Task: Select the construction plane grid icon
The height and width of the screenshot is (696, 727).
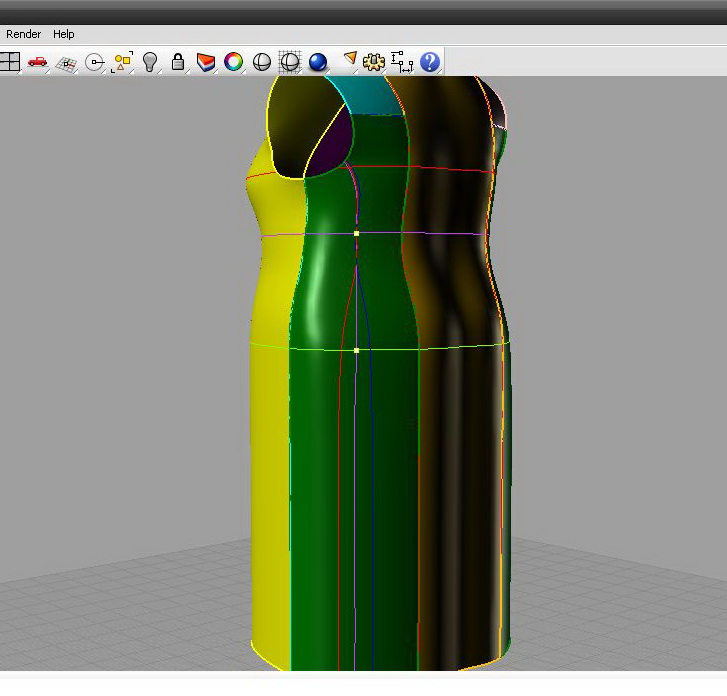Action: tap(66, 63)
